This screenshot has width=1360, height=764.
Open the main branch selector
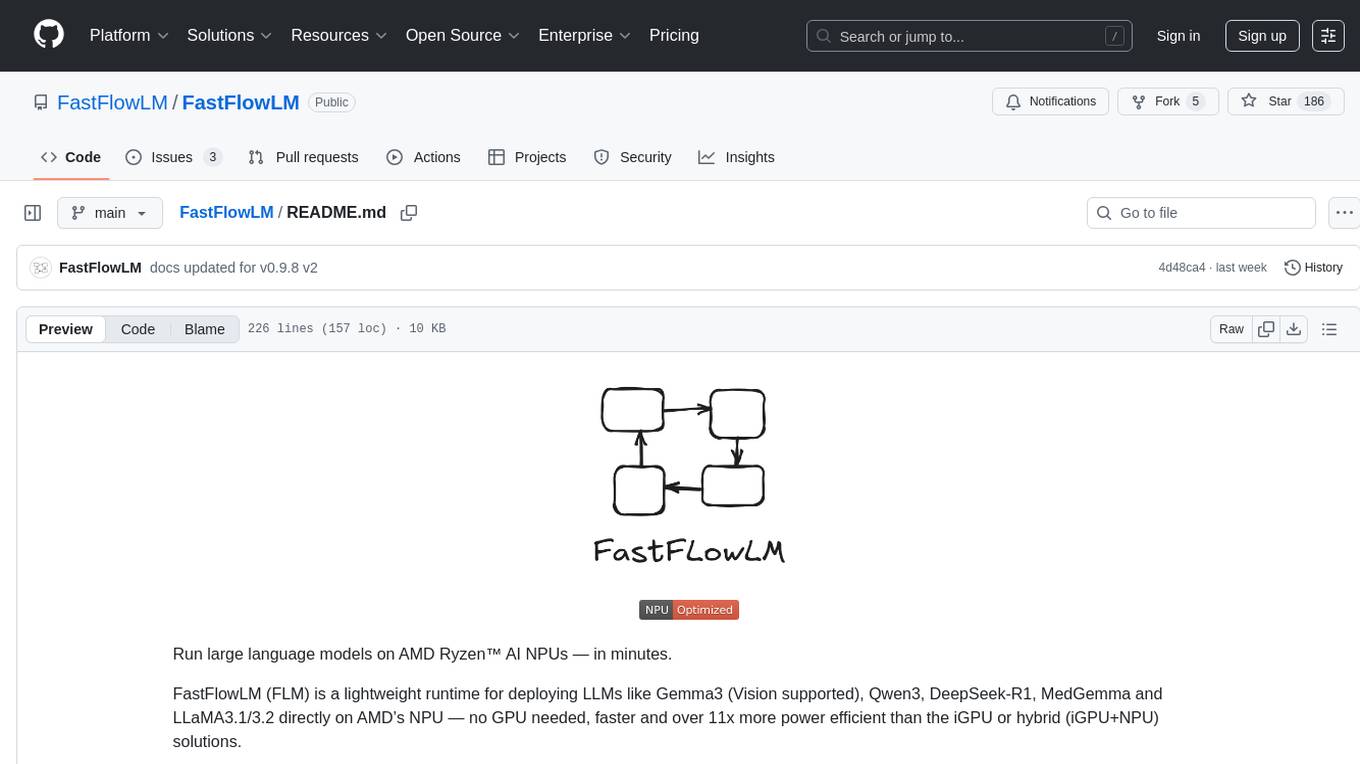(109, 213)
